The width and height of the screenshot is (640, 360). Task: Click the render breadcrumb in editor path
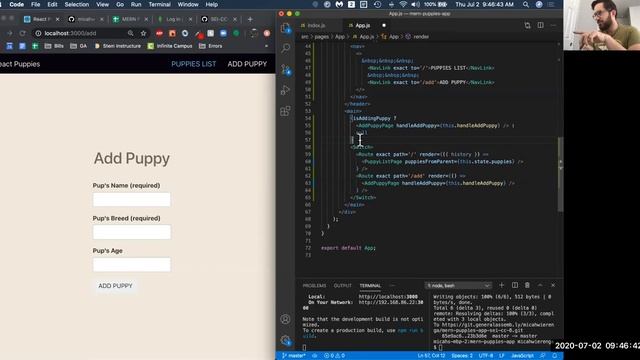(421, 37)
